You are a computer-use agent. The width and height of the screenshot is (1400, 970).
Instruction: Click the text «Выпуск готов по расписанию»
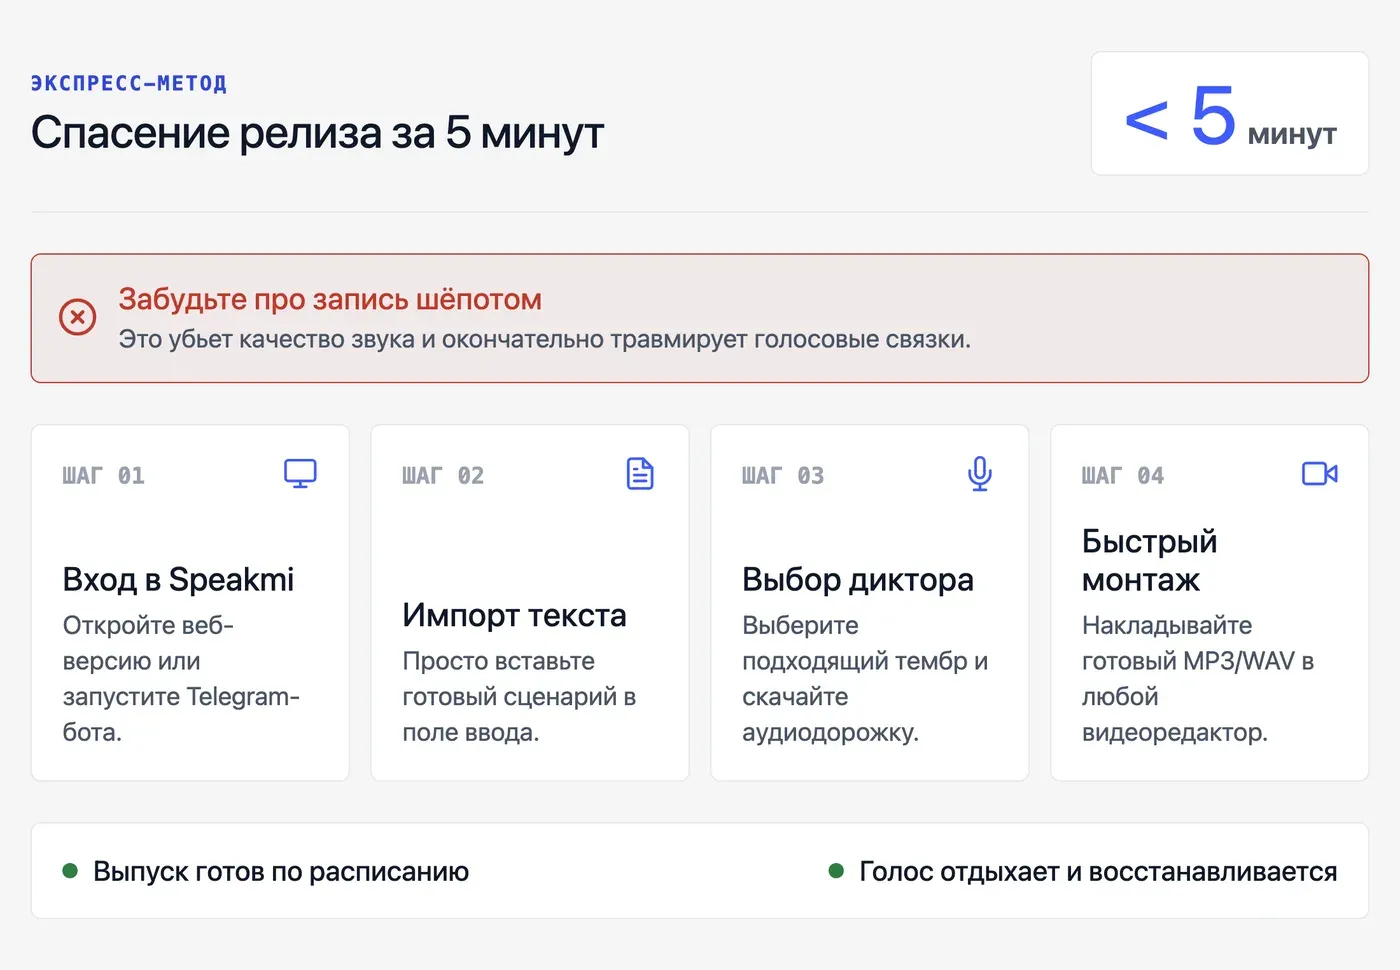(281, 871)
